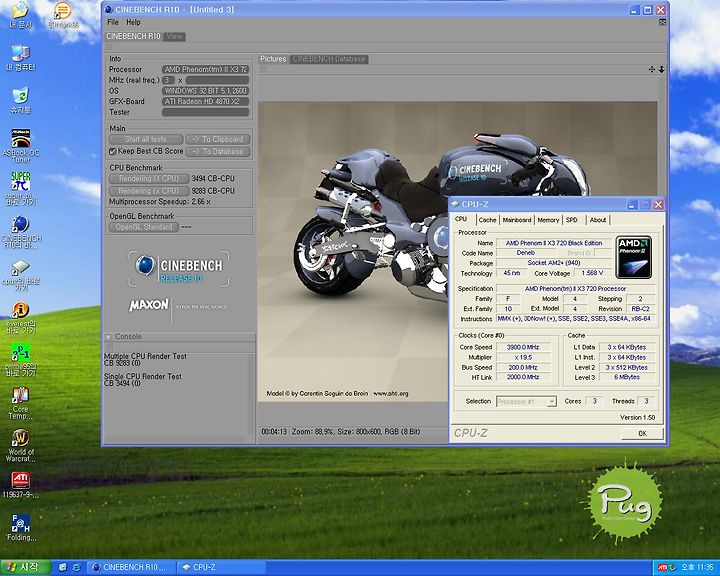The image size is (720, 576).
Task: Click the Multiplier x 19.5 value
Action: pyautogui.click(x=523, y=357)
